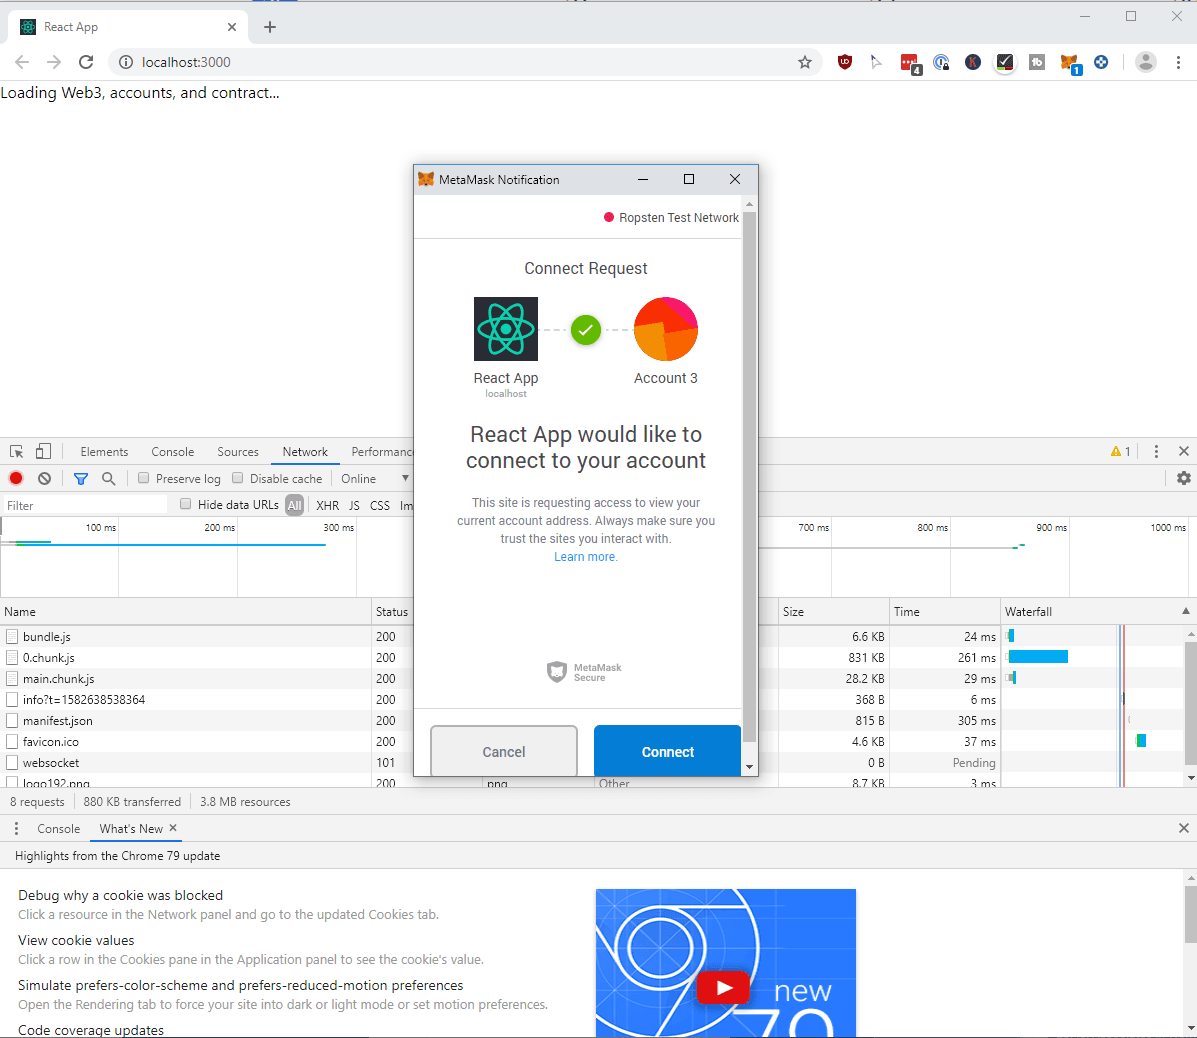
Task: Toggle the network filter funnel icon
Action: (x=80, y=479)
